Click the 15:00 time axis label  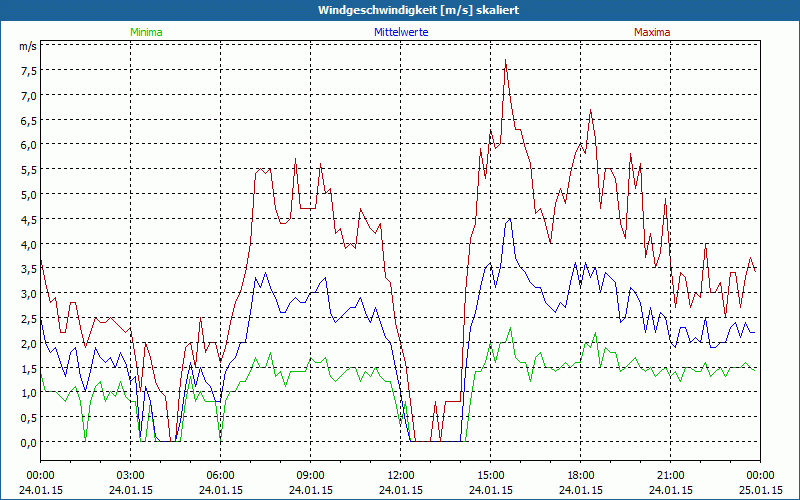491,475
